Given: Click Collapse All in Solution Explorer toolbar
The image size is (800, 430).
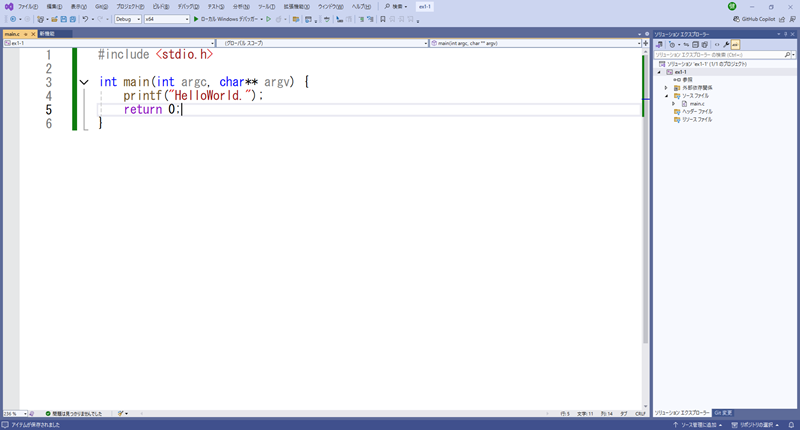Looking at the screenshot, I should [x=694, y=45].
